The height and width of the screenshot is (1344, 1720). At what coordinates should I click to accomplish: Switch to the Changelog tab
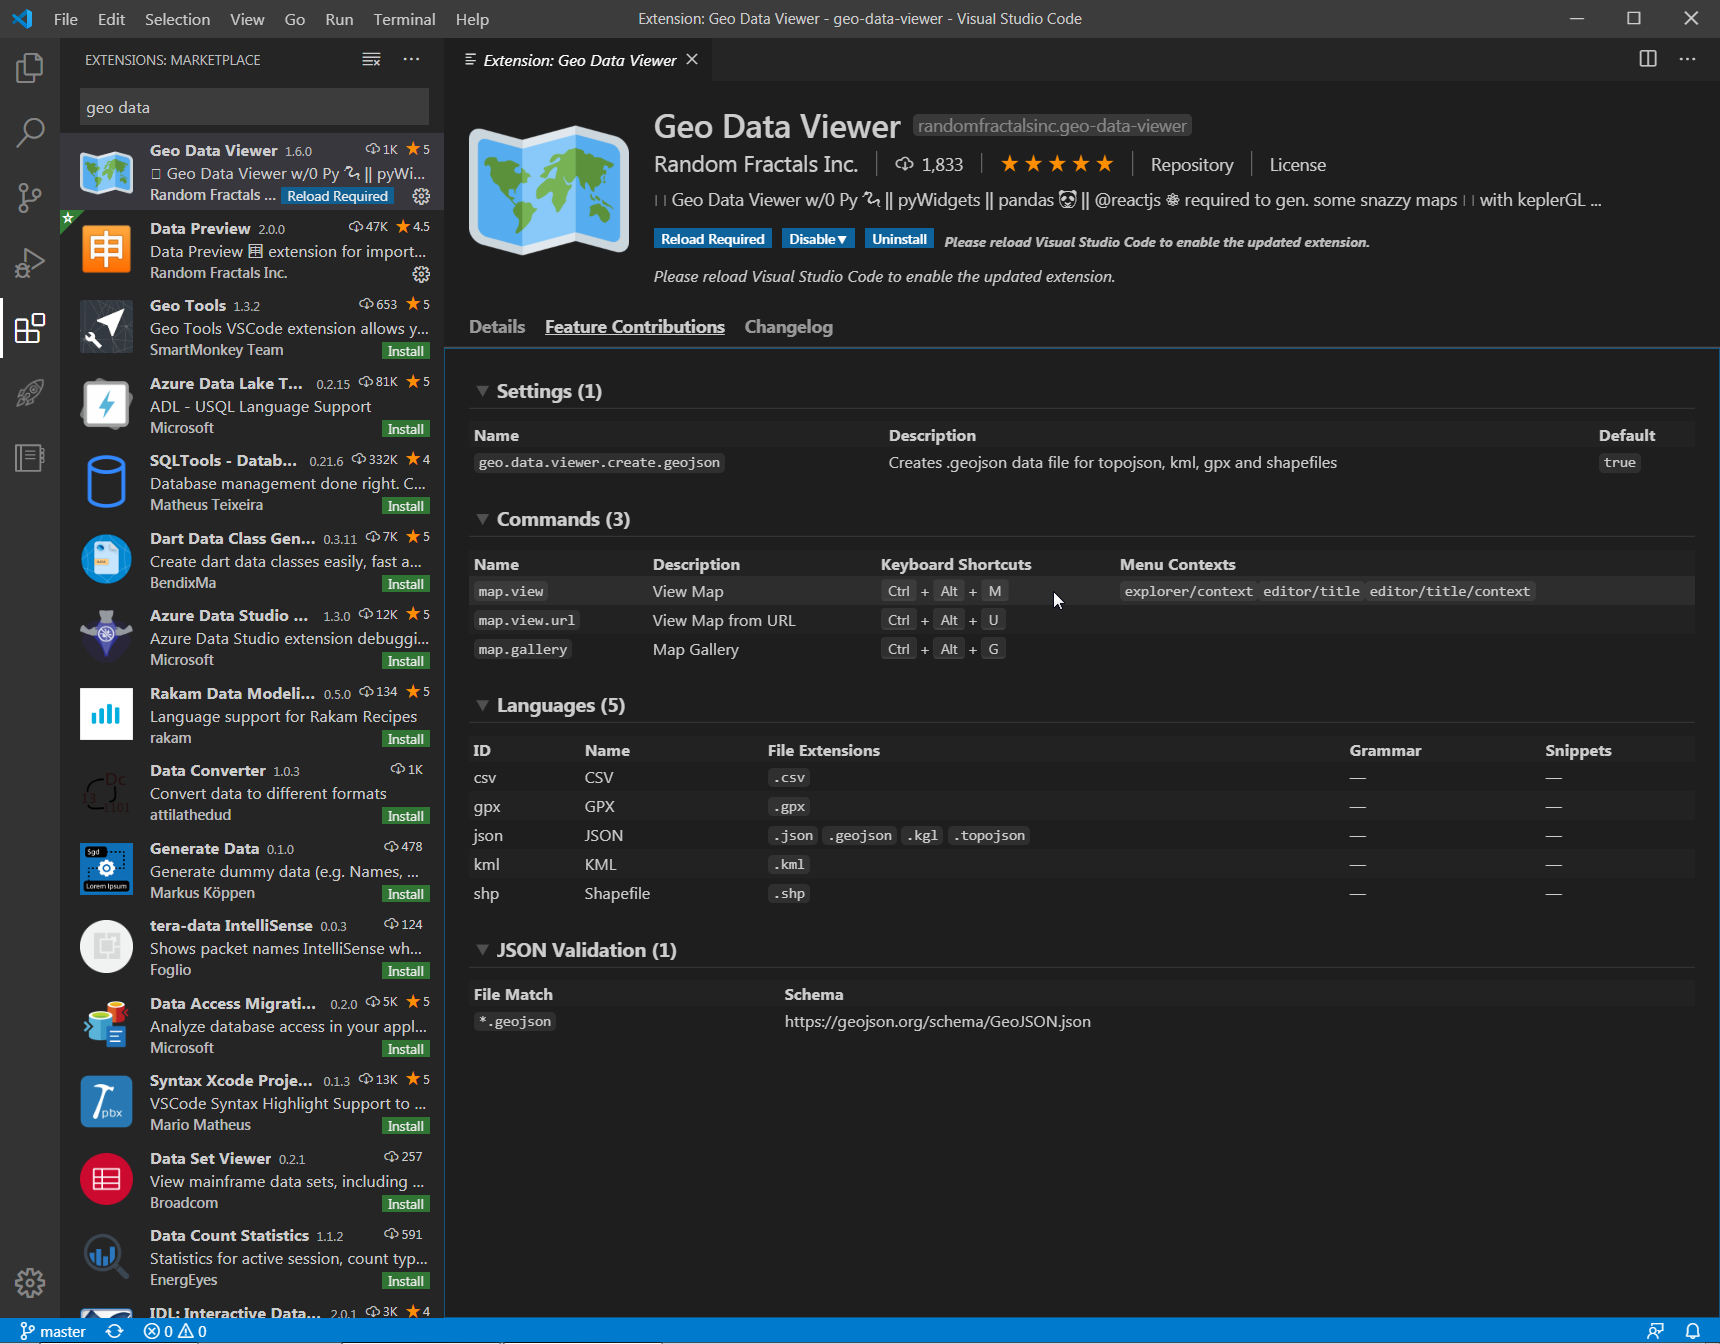[788, 327]
